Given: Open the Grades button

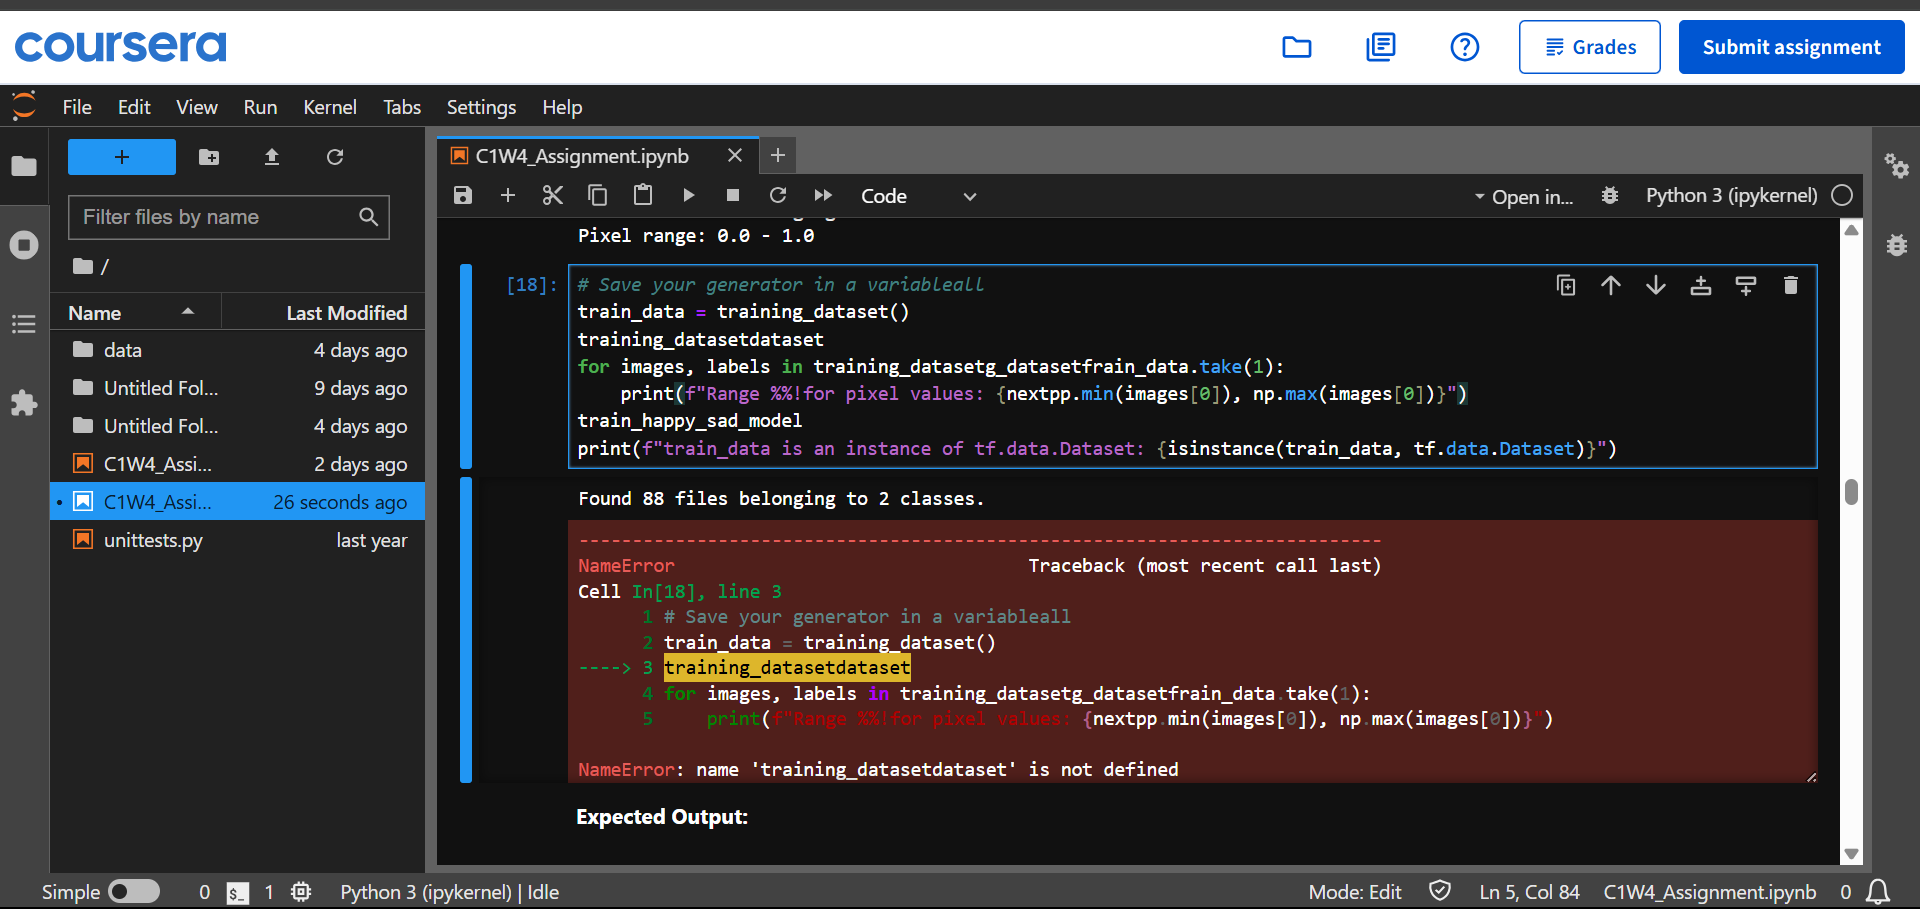Looking at the screenshot, I should point(1589,47).
